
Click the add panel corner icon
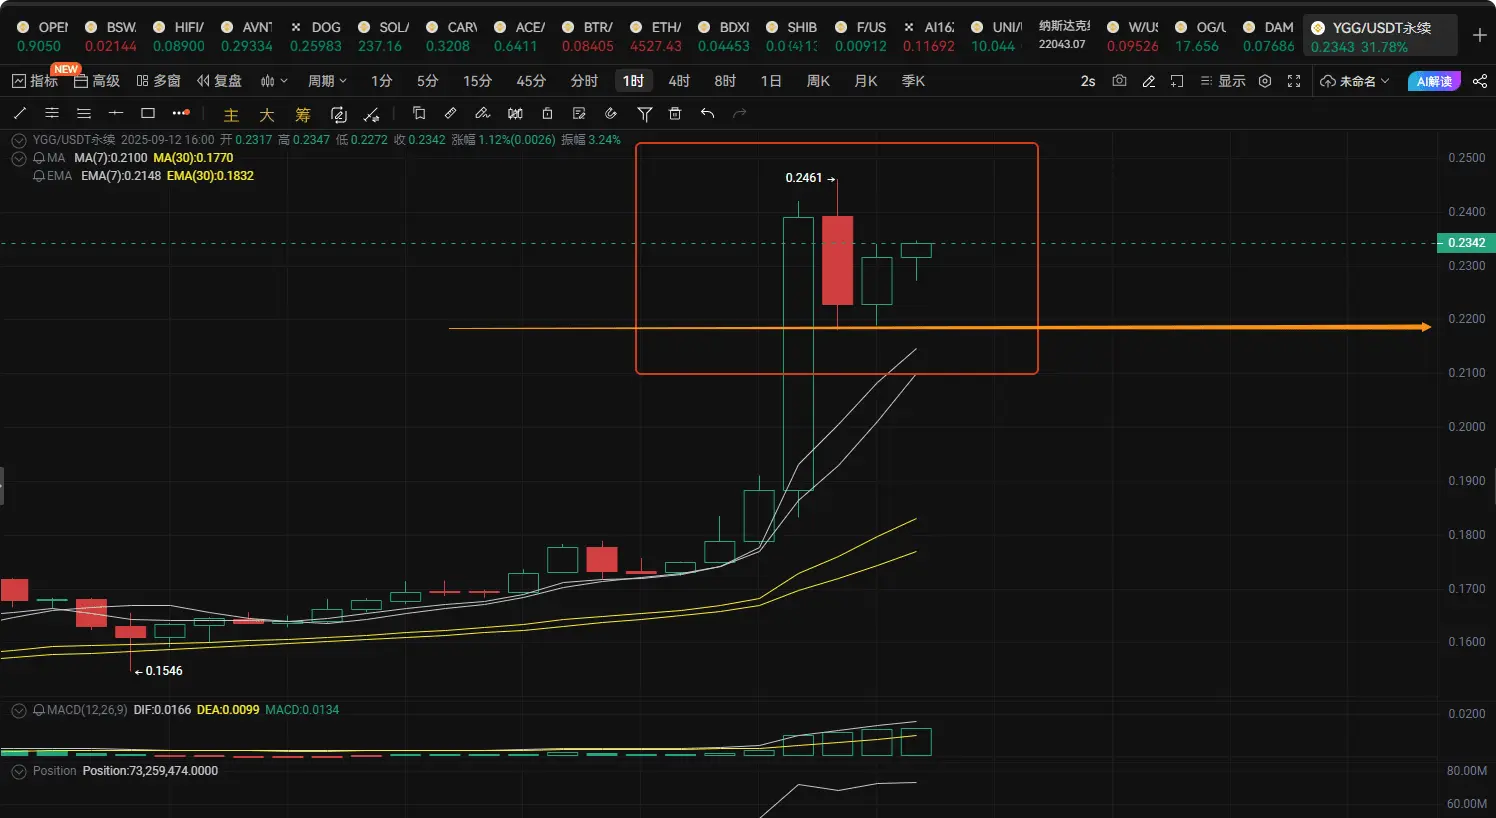(x=1177, y=81)
